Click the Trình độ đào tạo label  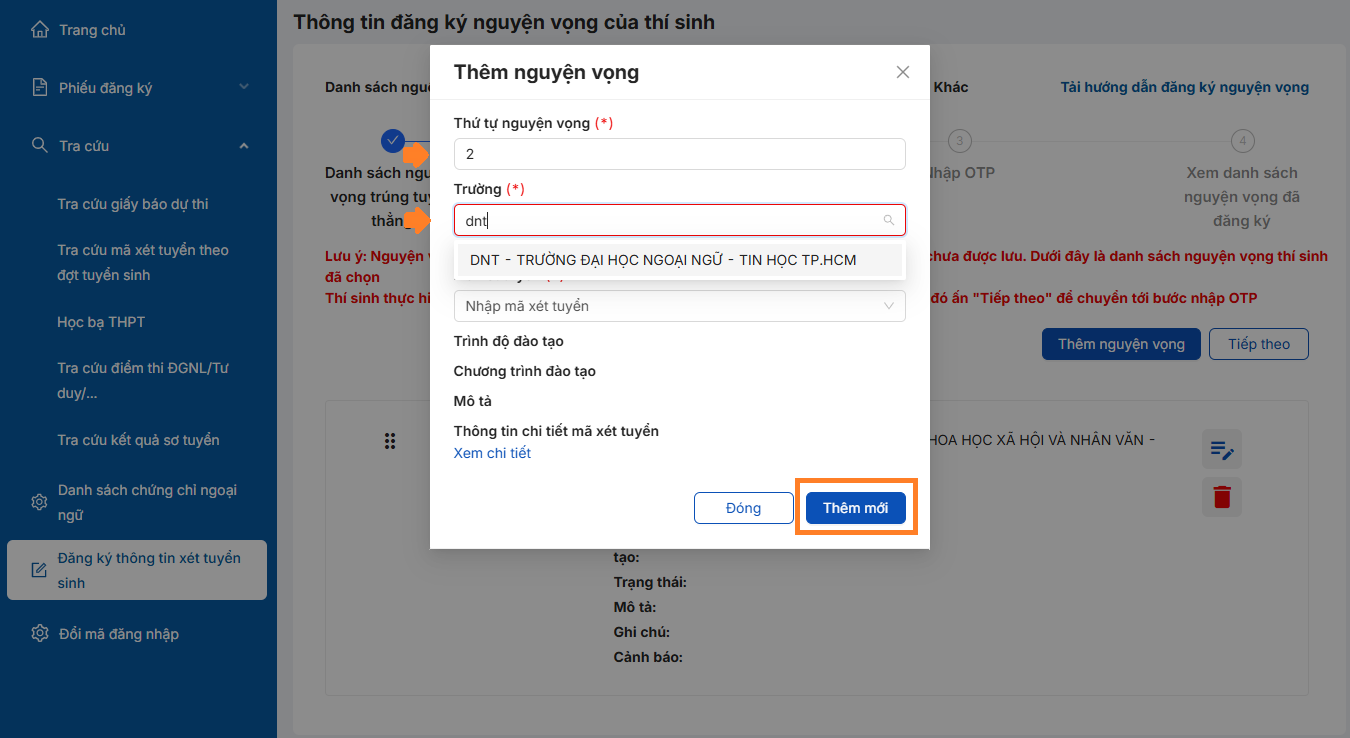[509, 341]
